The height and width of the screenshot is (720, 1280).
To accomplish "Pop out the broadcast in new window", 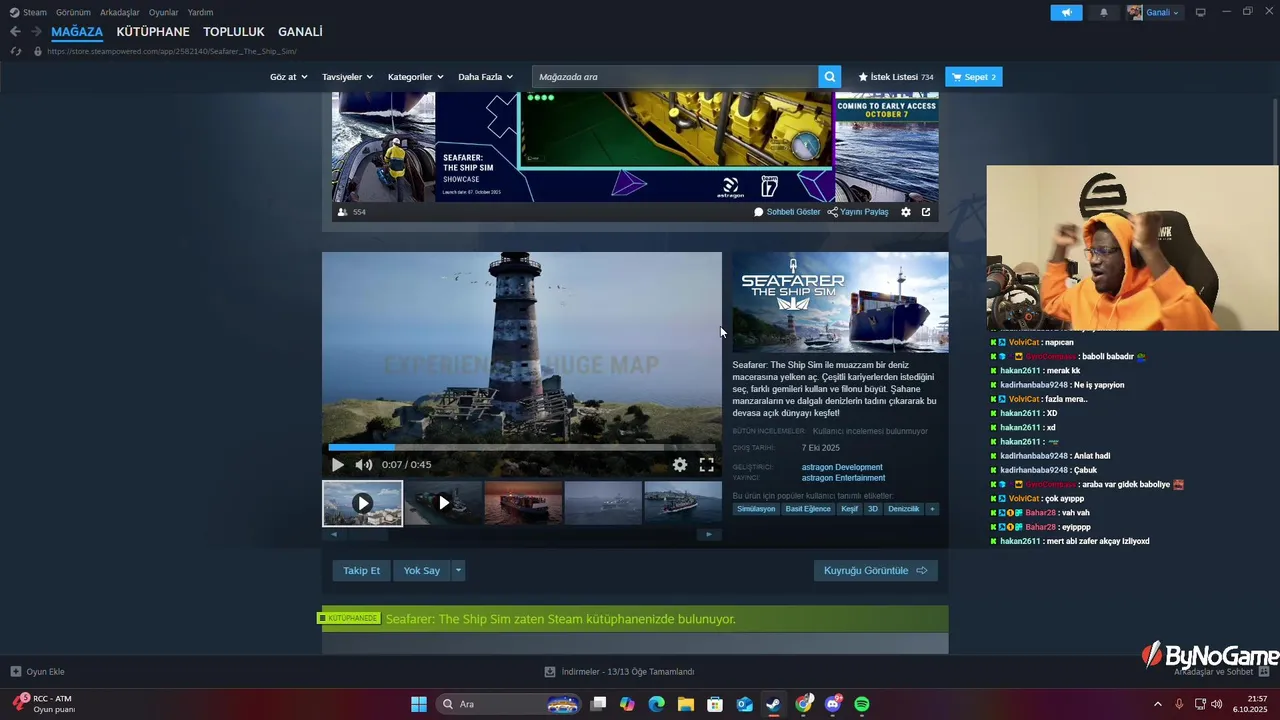I will point(926,212).
